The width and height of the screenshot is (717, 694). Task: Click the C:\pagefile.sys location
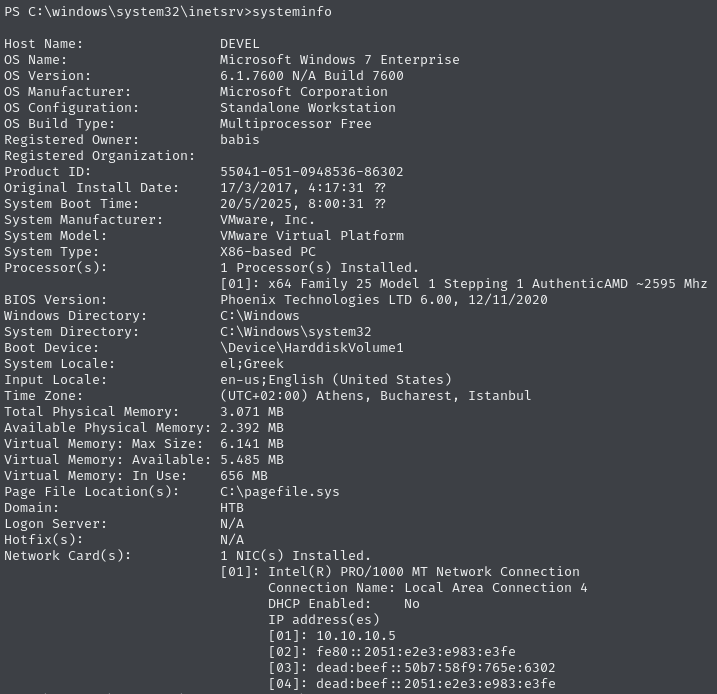coord(280,492)
